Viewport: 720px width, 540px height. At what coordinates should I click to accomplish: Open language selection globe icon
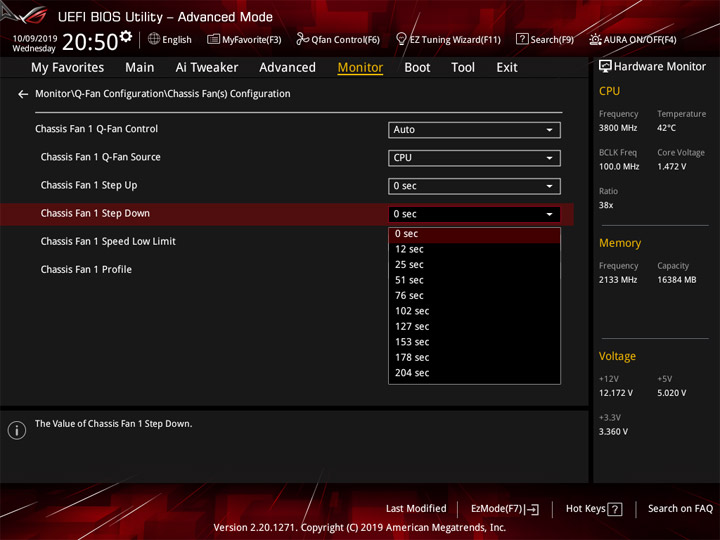[x=154, y=39]
